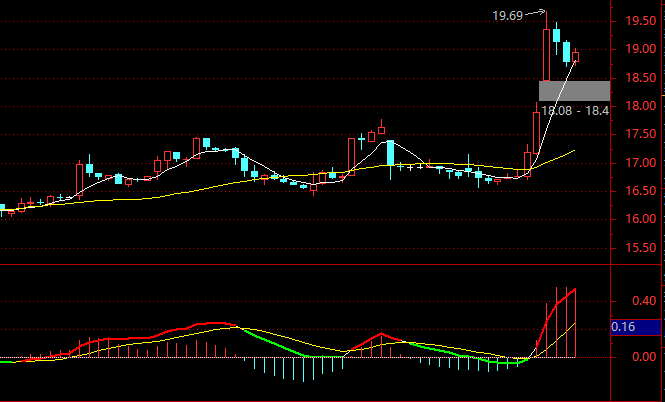The width and height of the screenshot is (665, 402).
Task: Click the longest cyan MACD histogram bar
Action: click(x=300, y=369)
